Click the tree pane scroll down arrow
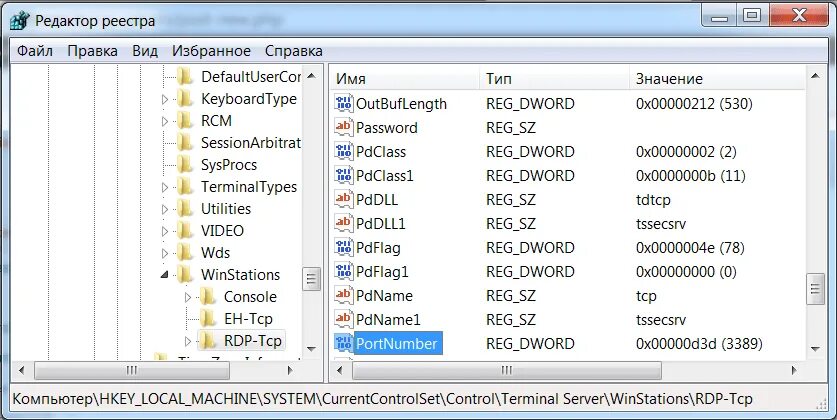Image resolution: width=837 pixels, height=420 pixels. point(311,349)
